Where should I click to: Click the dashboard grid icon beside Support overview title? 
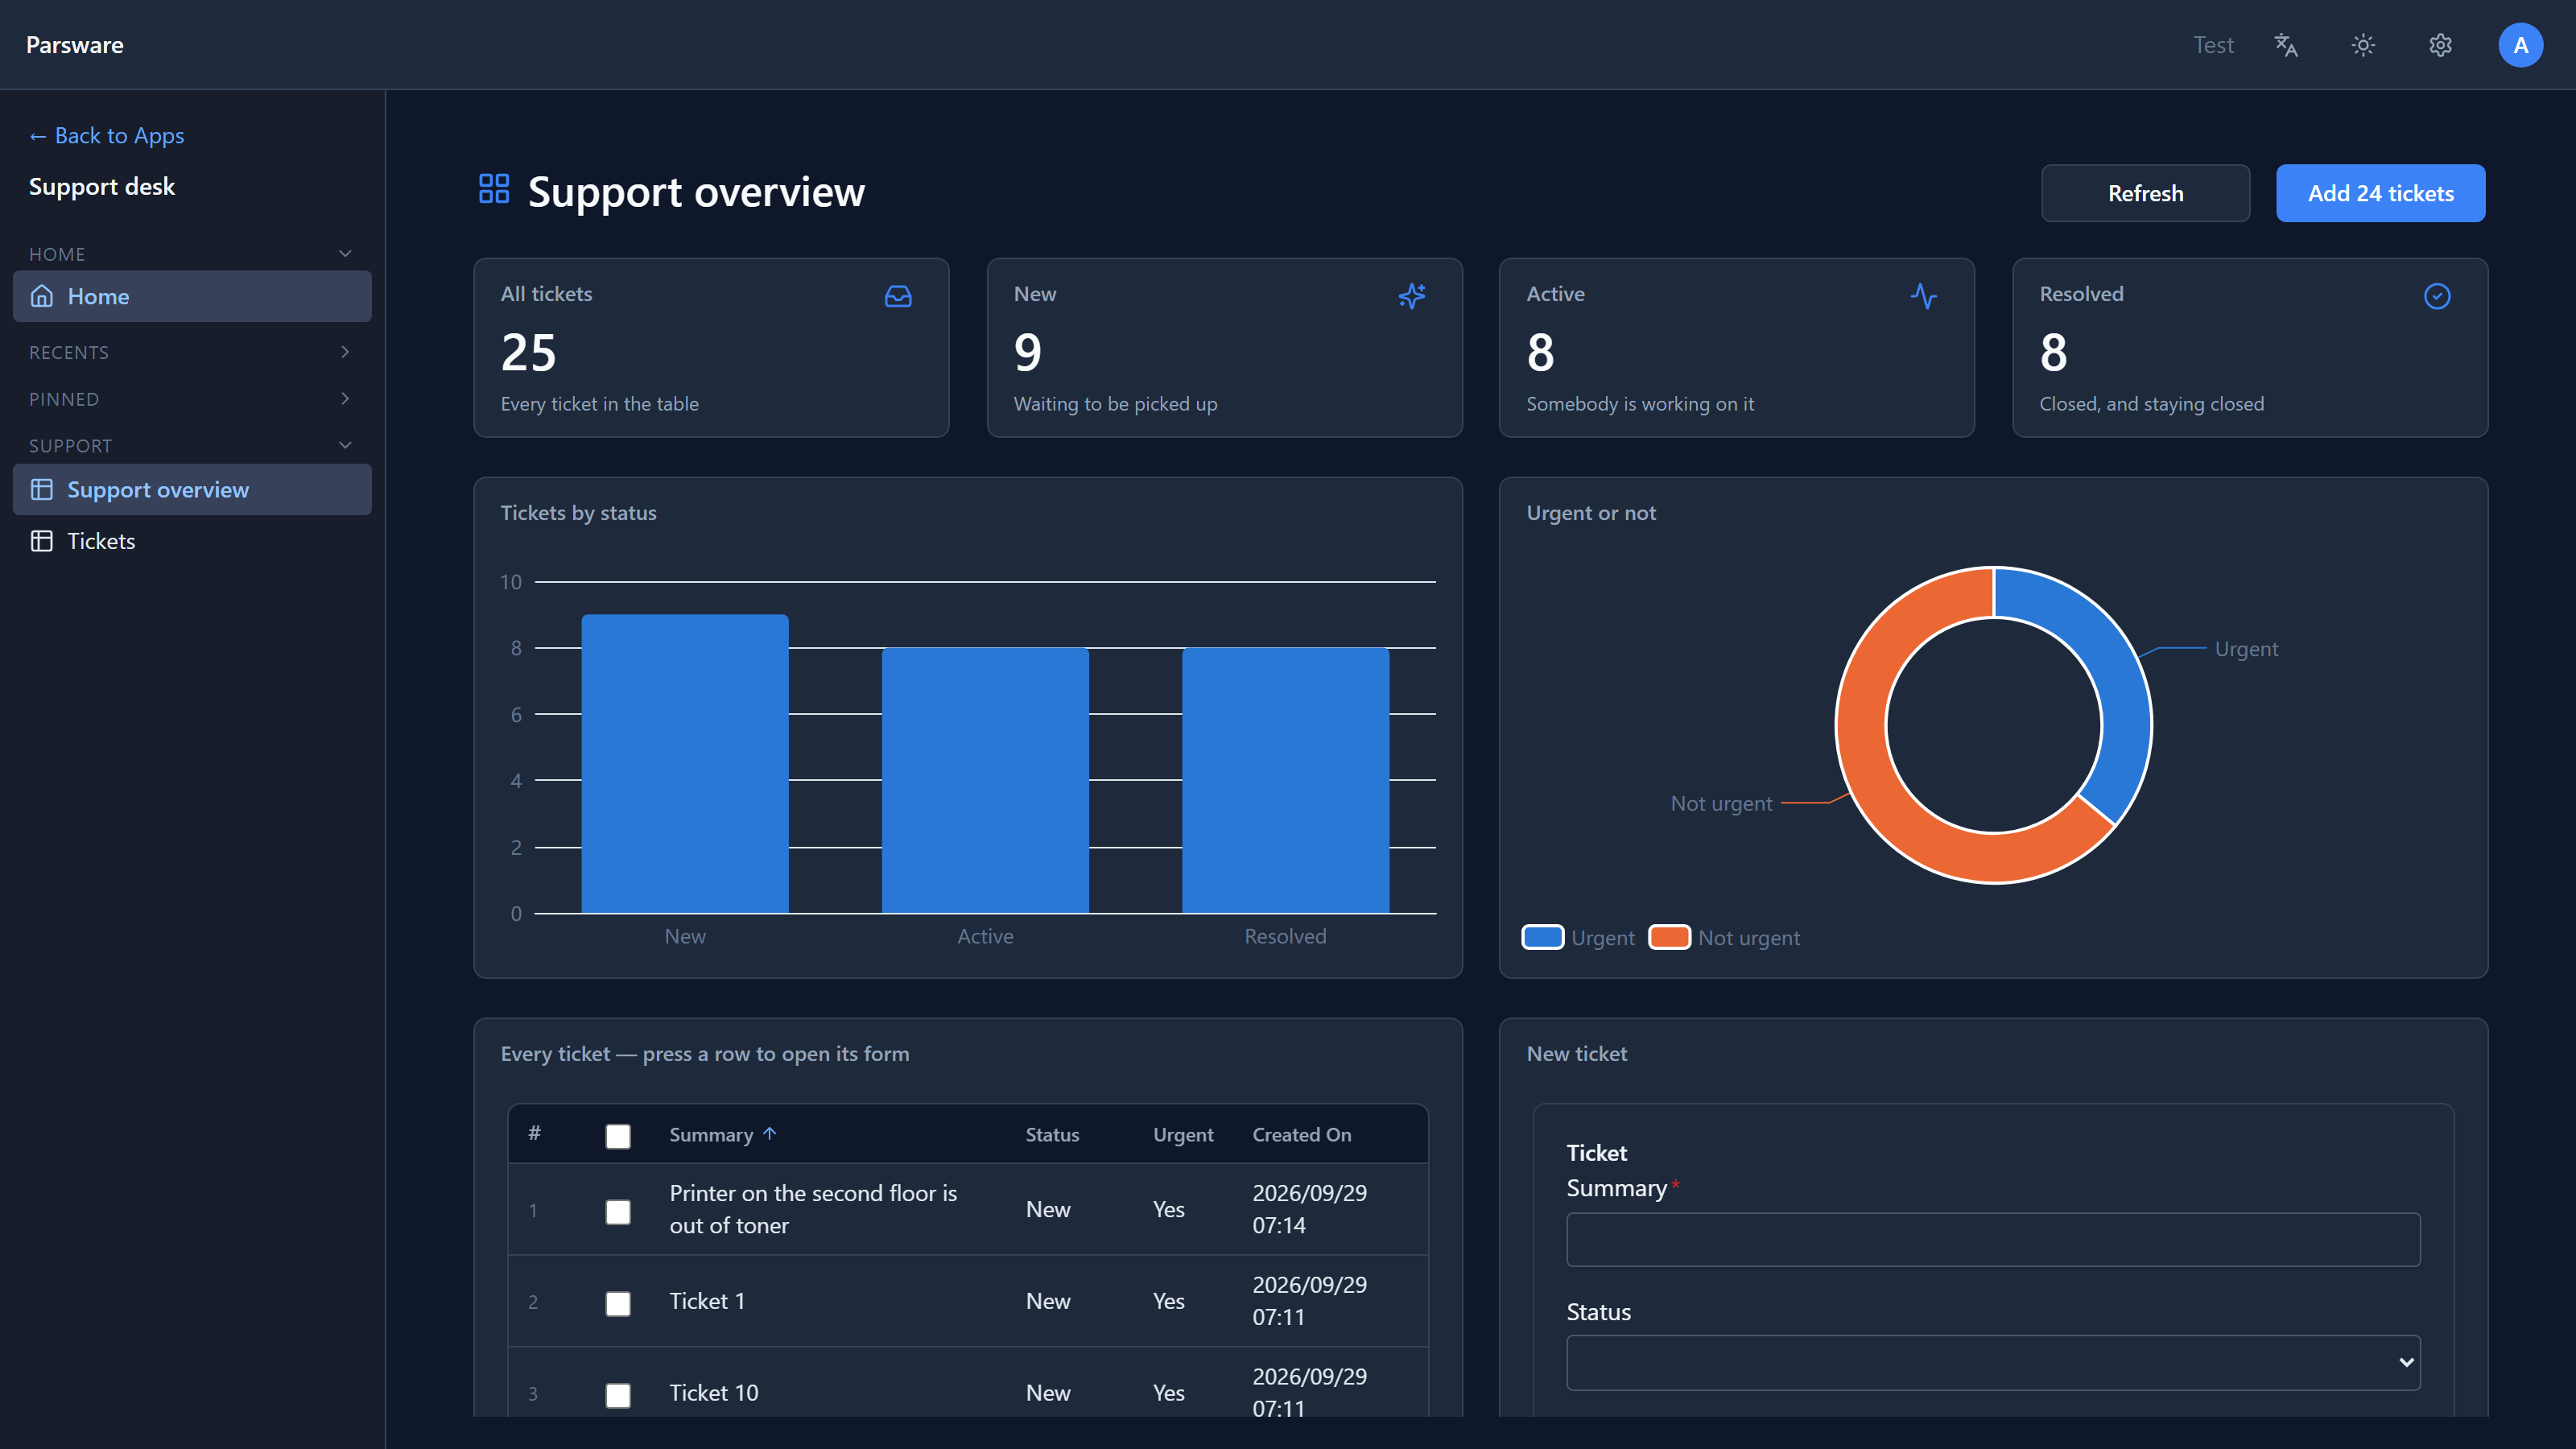tap(494, 189)
